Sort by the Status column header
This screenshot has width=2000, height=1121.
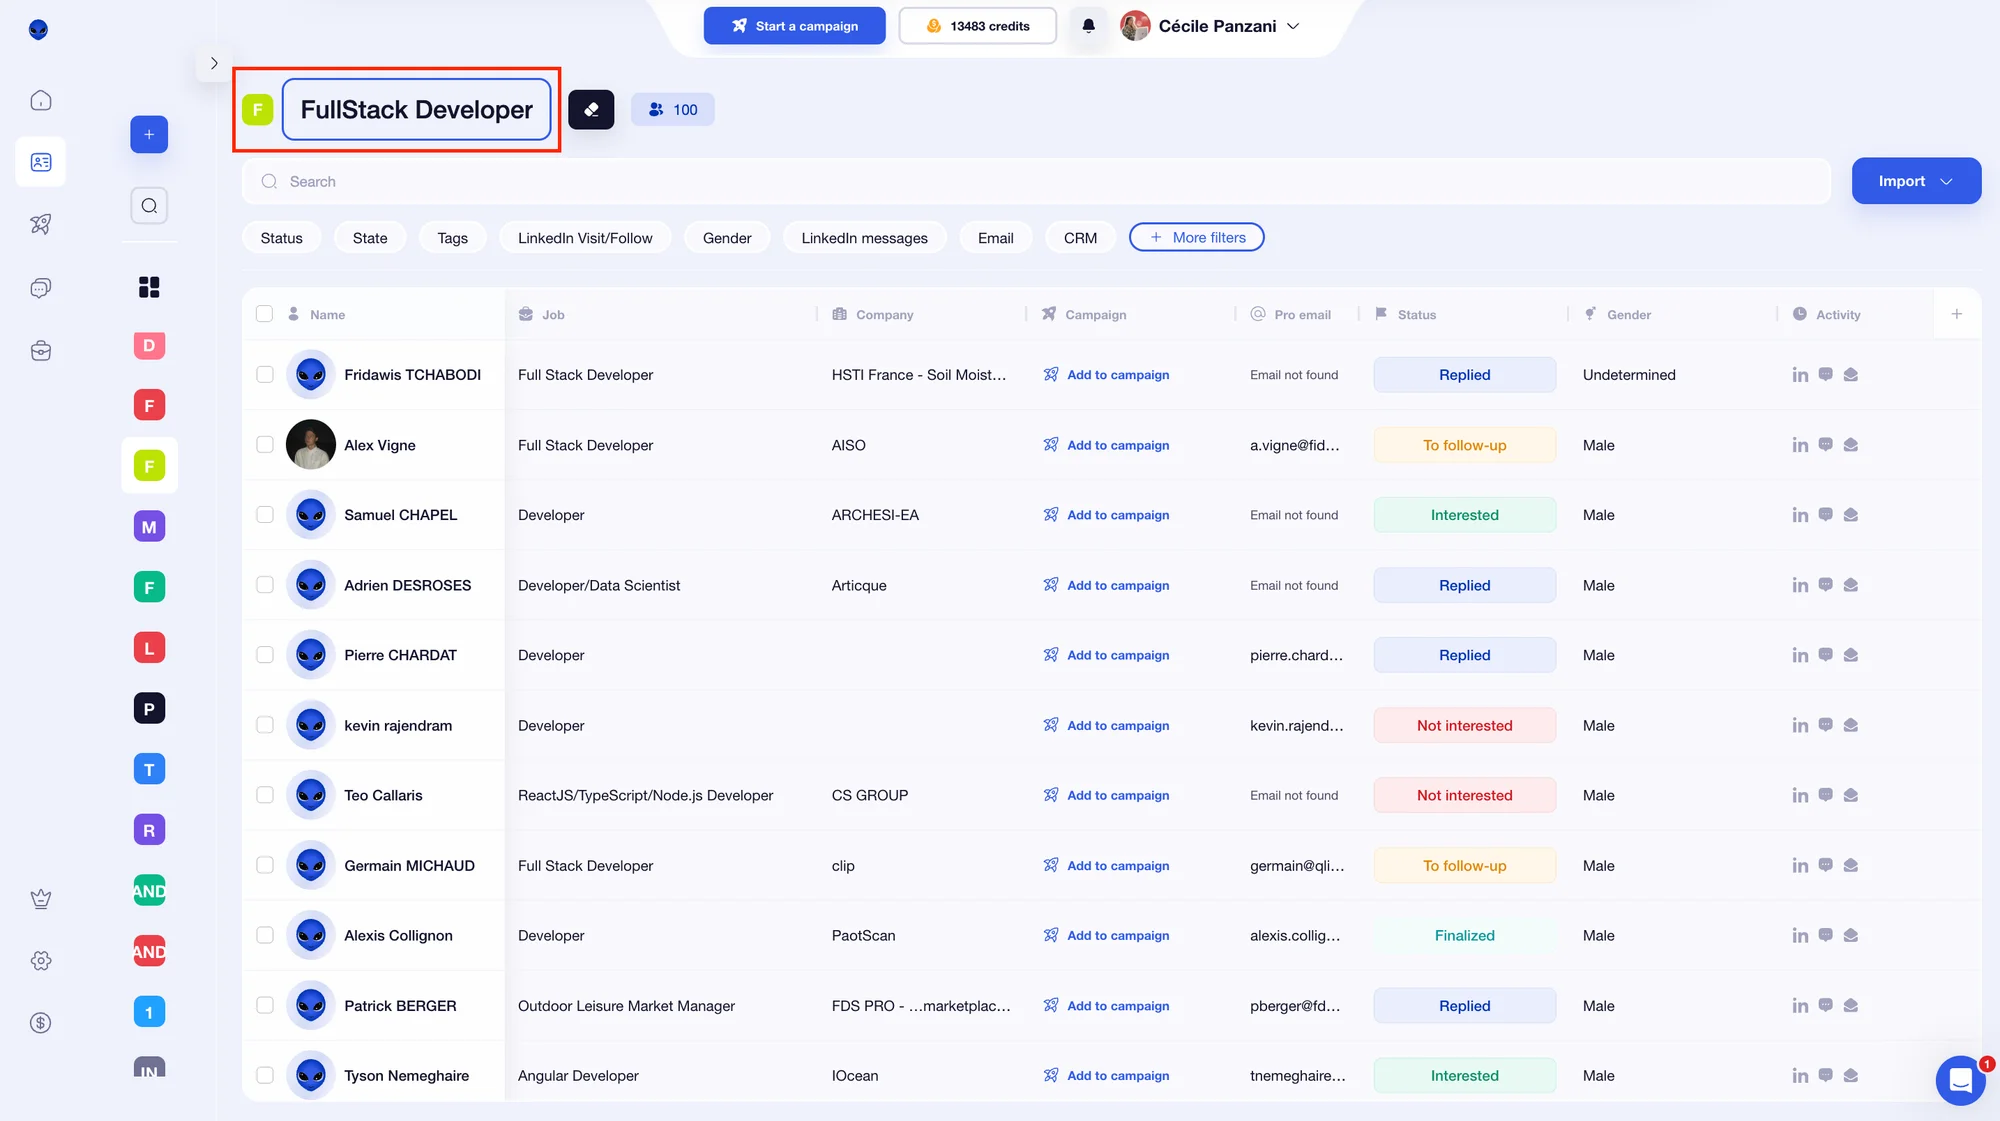pos(1416,315)
